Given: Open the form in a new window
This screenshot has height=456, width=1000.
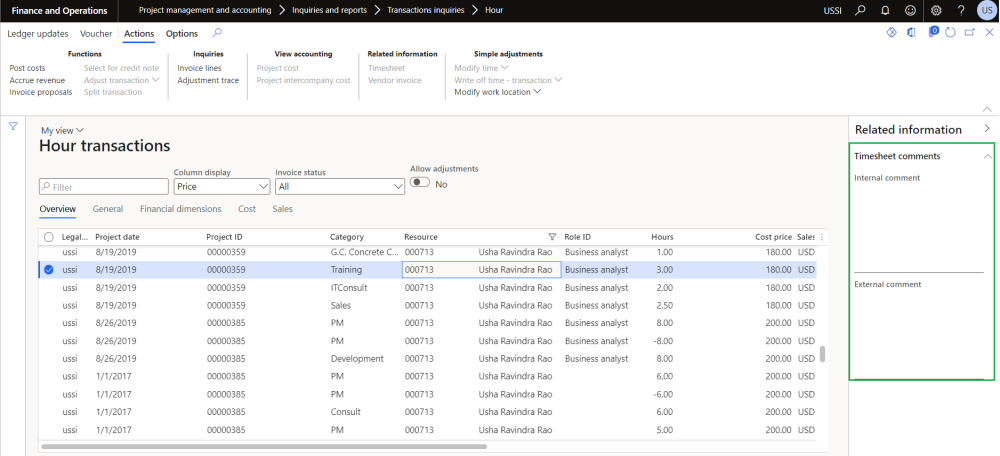Looking at the screenshot, I should [x=968, y=33].
